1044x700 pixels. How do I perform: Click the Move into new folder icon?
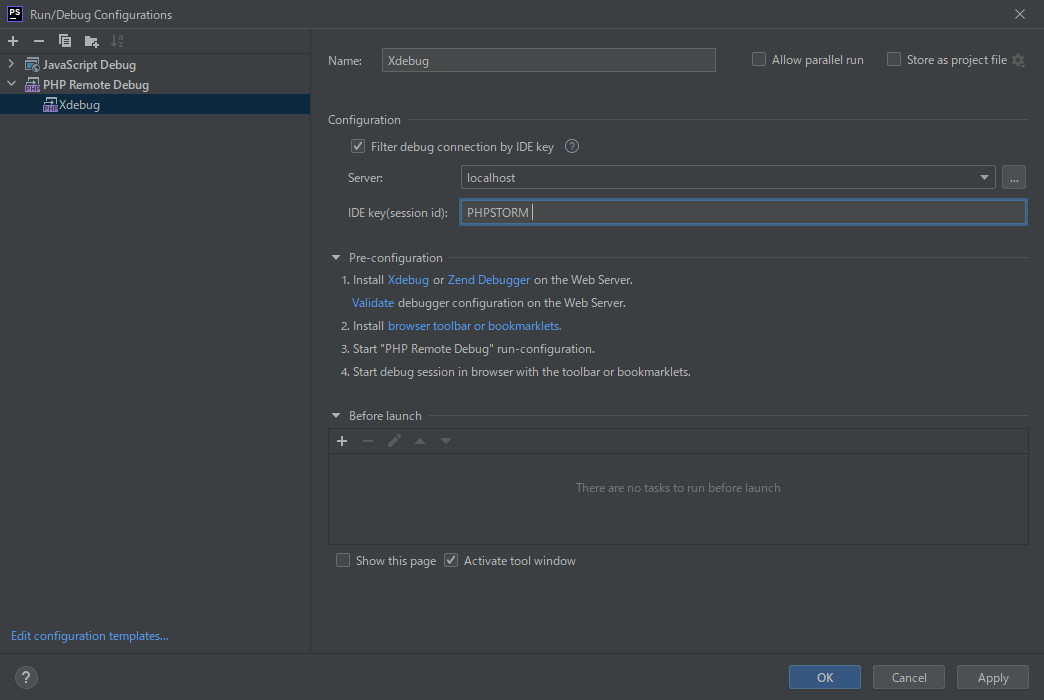[x=91, y=41]
